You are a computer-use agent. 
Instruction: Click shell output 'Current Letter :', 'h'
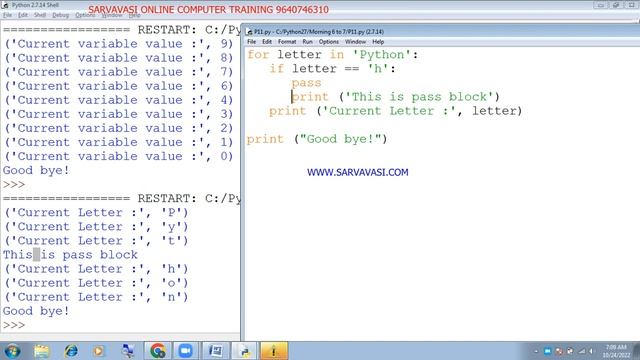pos(96,269)
